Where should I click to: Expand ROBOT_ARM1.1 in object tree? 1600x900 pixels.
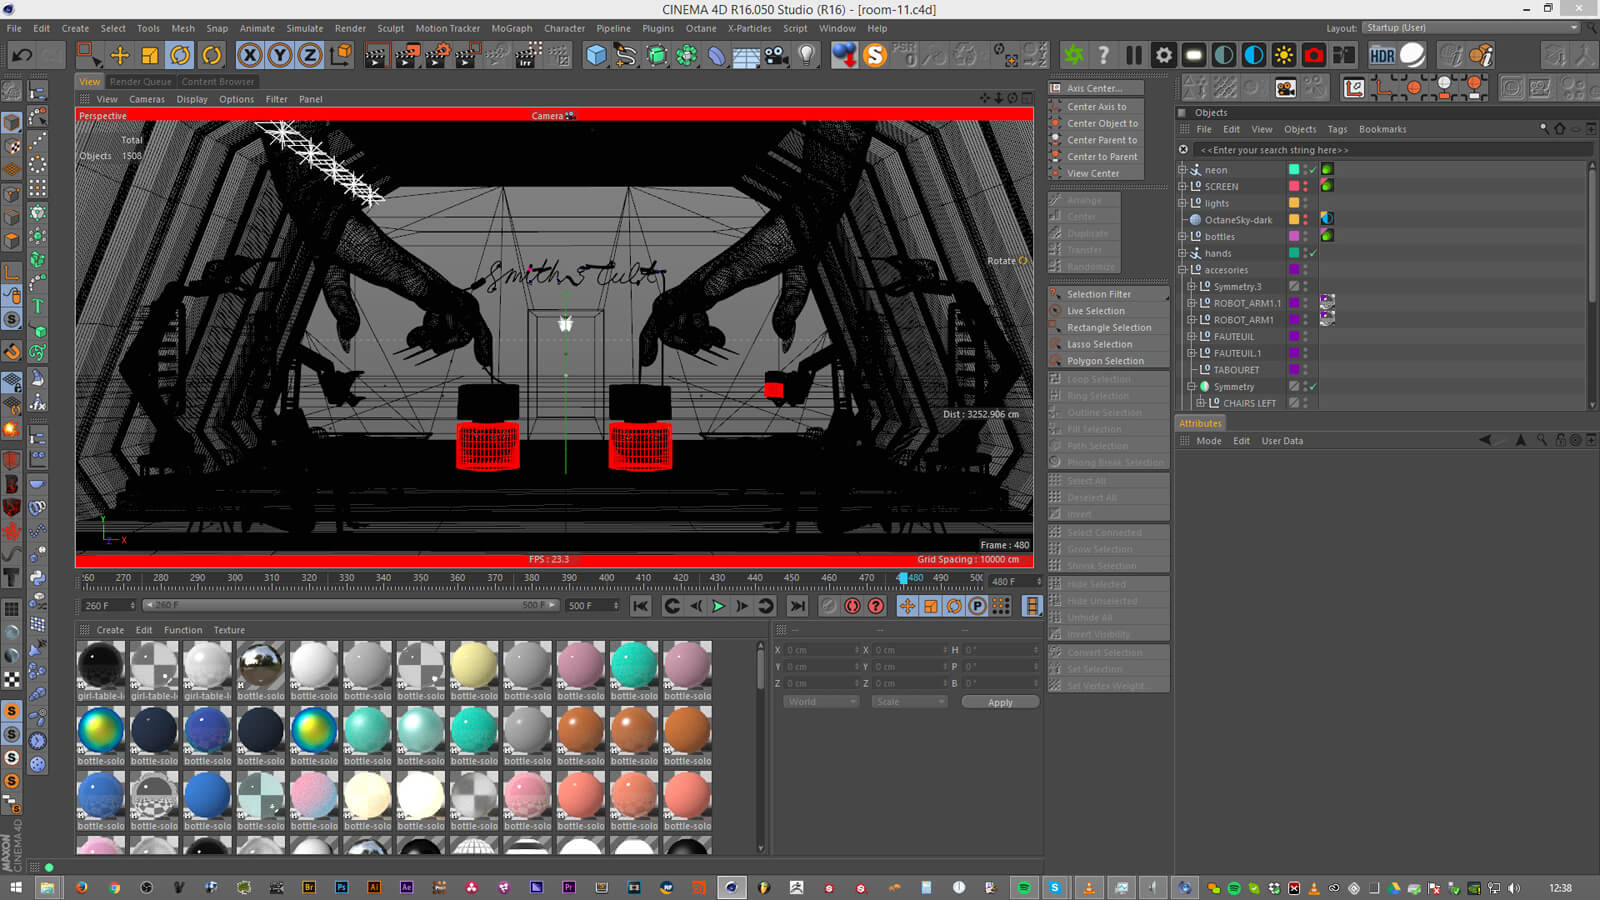click(1191, 303)
